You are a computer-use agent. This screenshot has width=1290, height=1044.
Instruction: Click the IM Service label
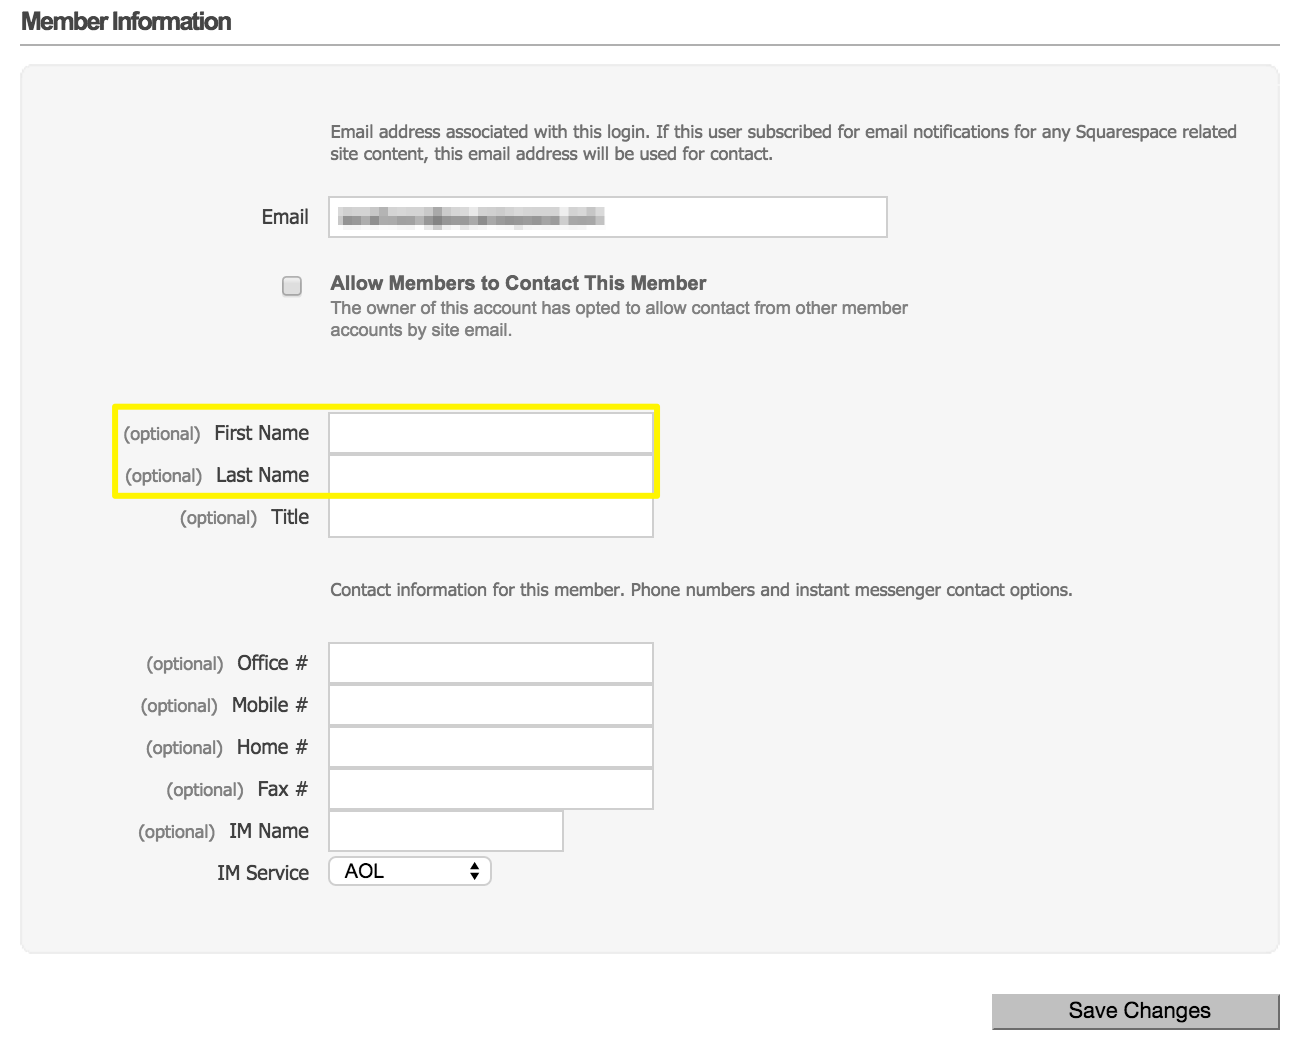pyautogui.click(x=263, y=873)
